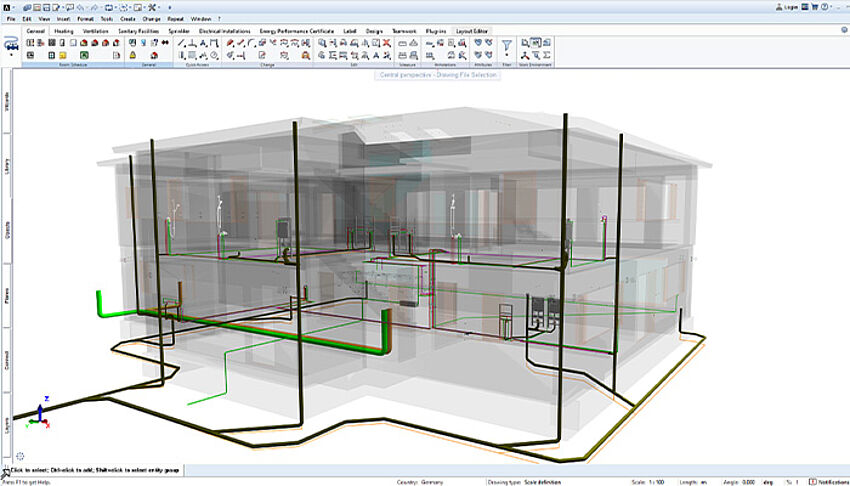Click the red X delete icon
This screenshot has height=486, width=850.
(385, 44)
